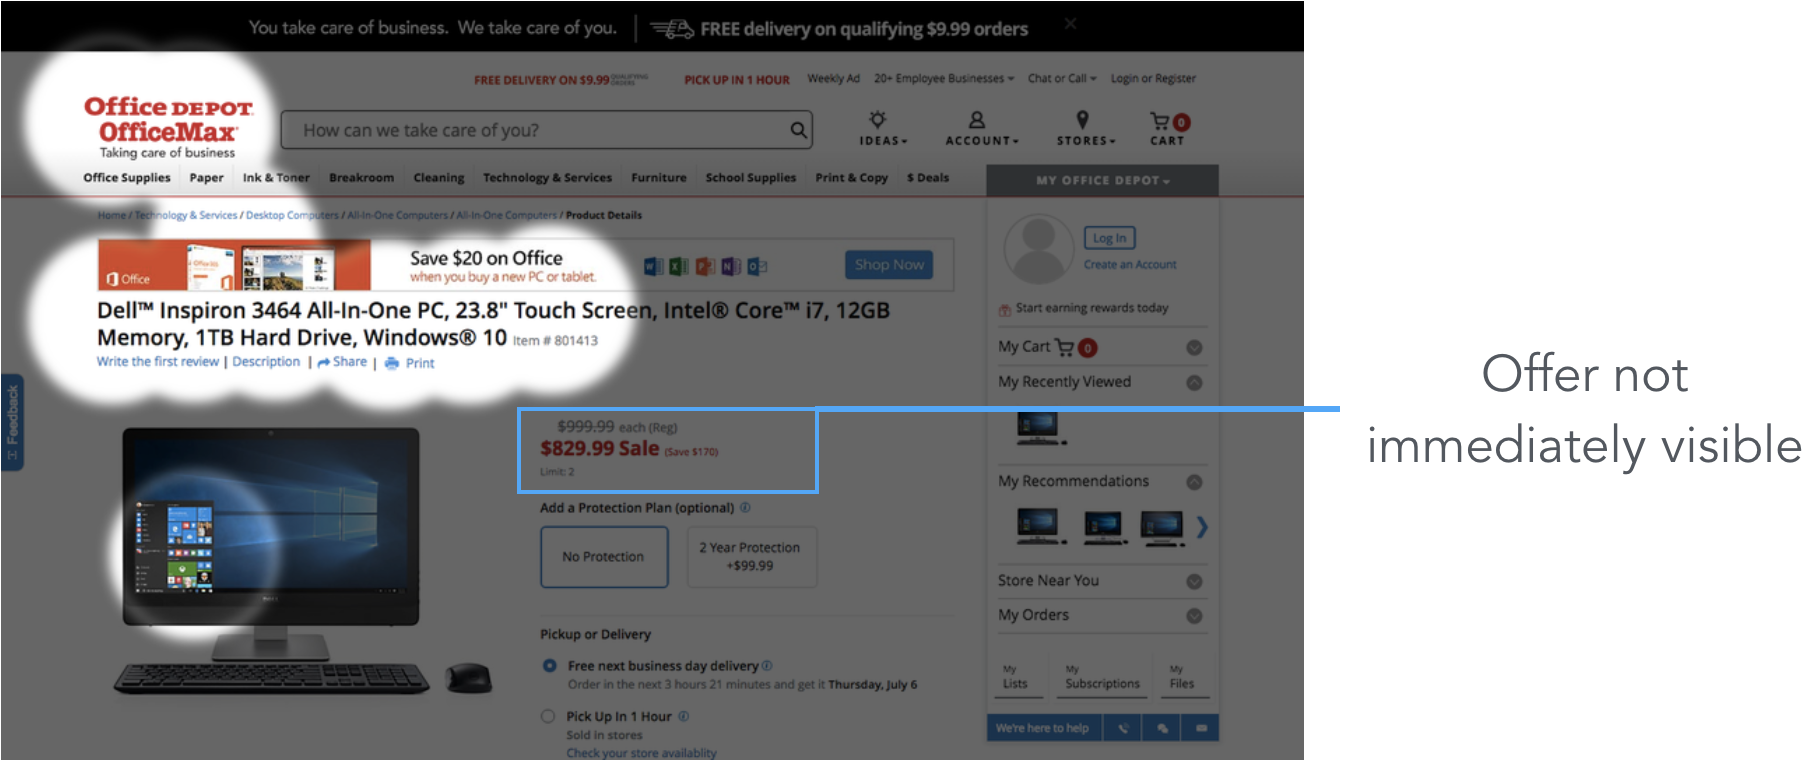Click the Outlook icon in Office banner

tap(757, 266)
